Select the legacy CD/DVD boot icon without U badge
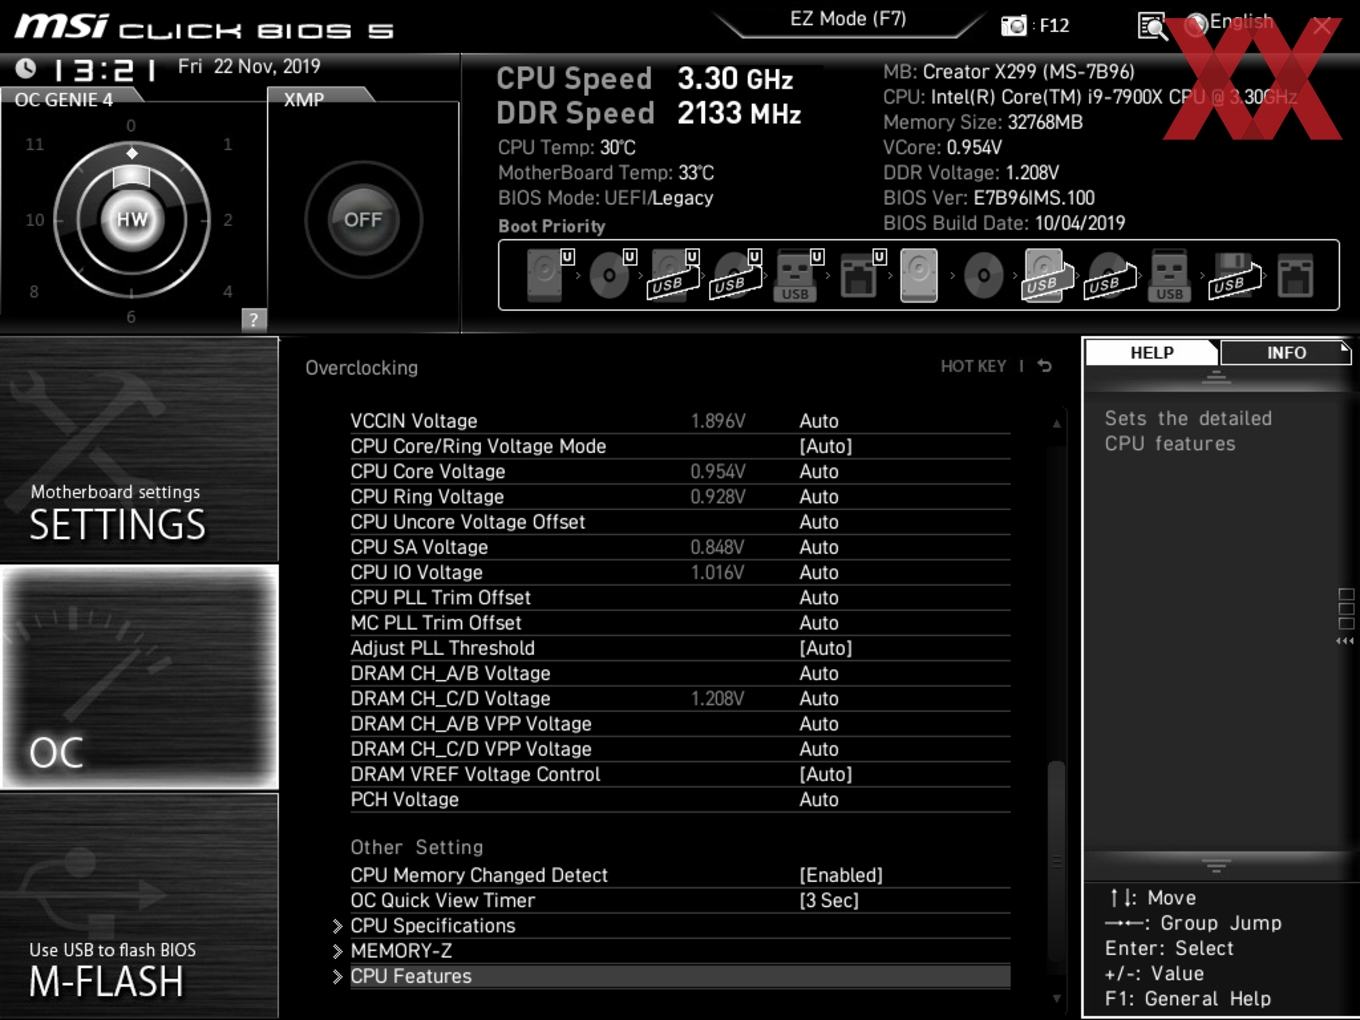The image size is (1360, 1020). [983, 275]
